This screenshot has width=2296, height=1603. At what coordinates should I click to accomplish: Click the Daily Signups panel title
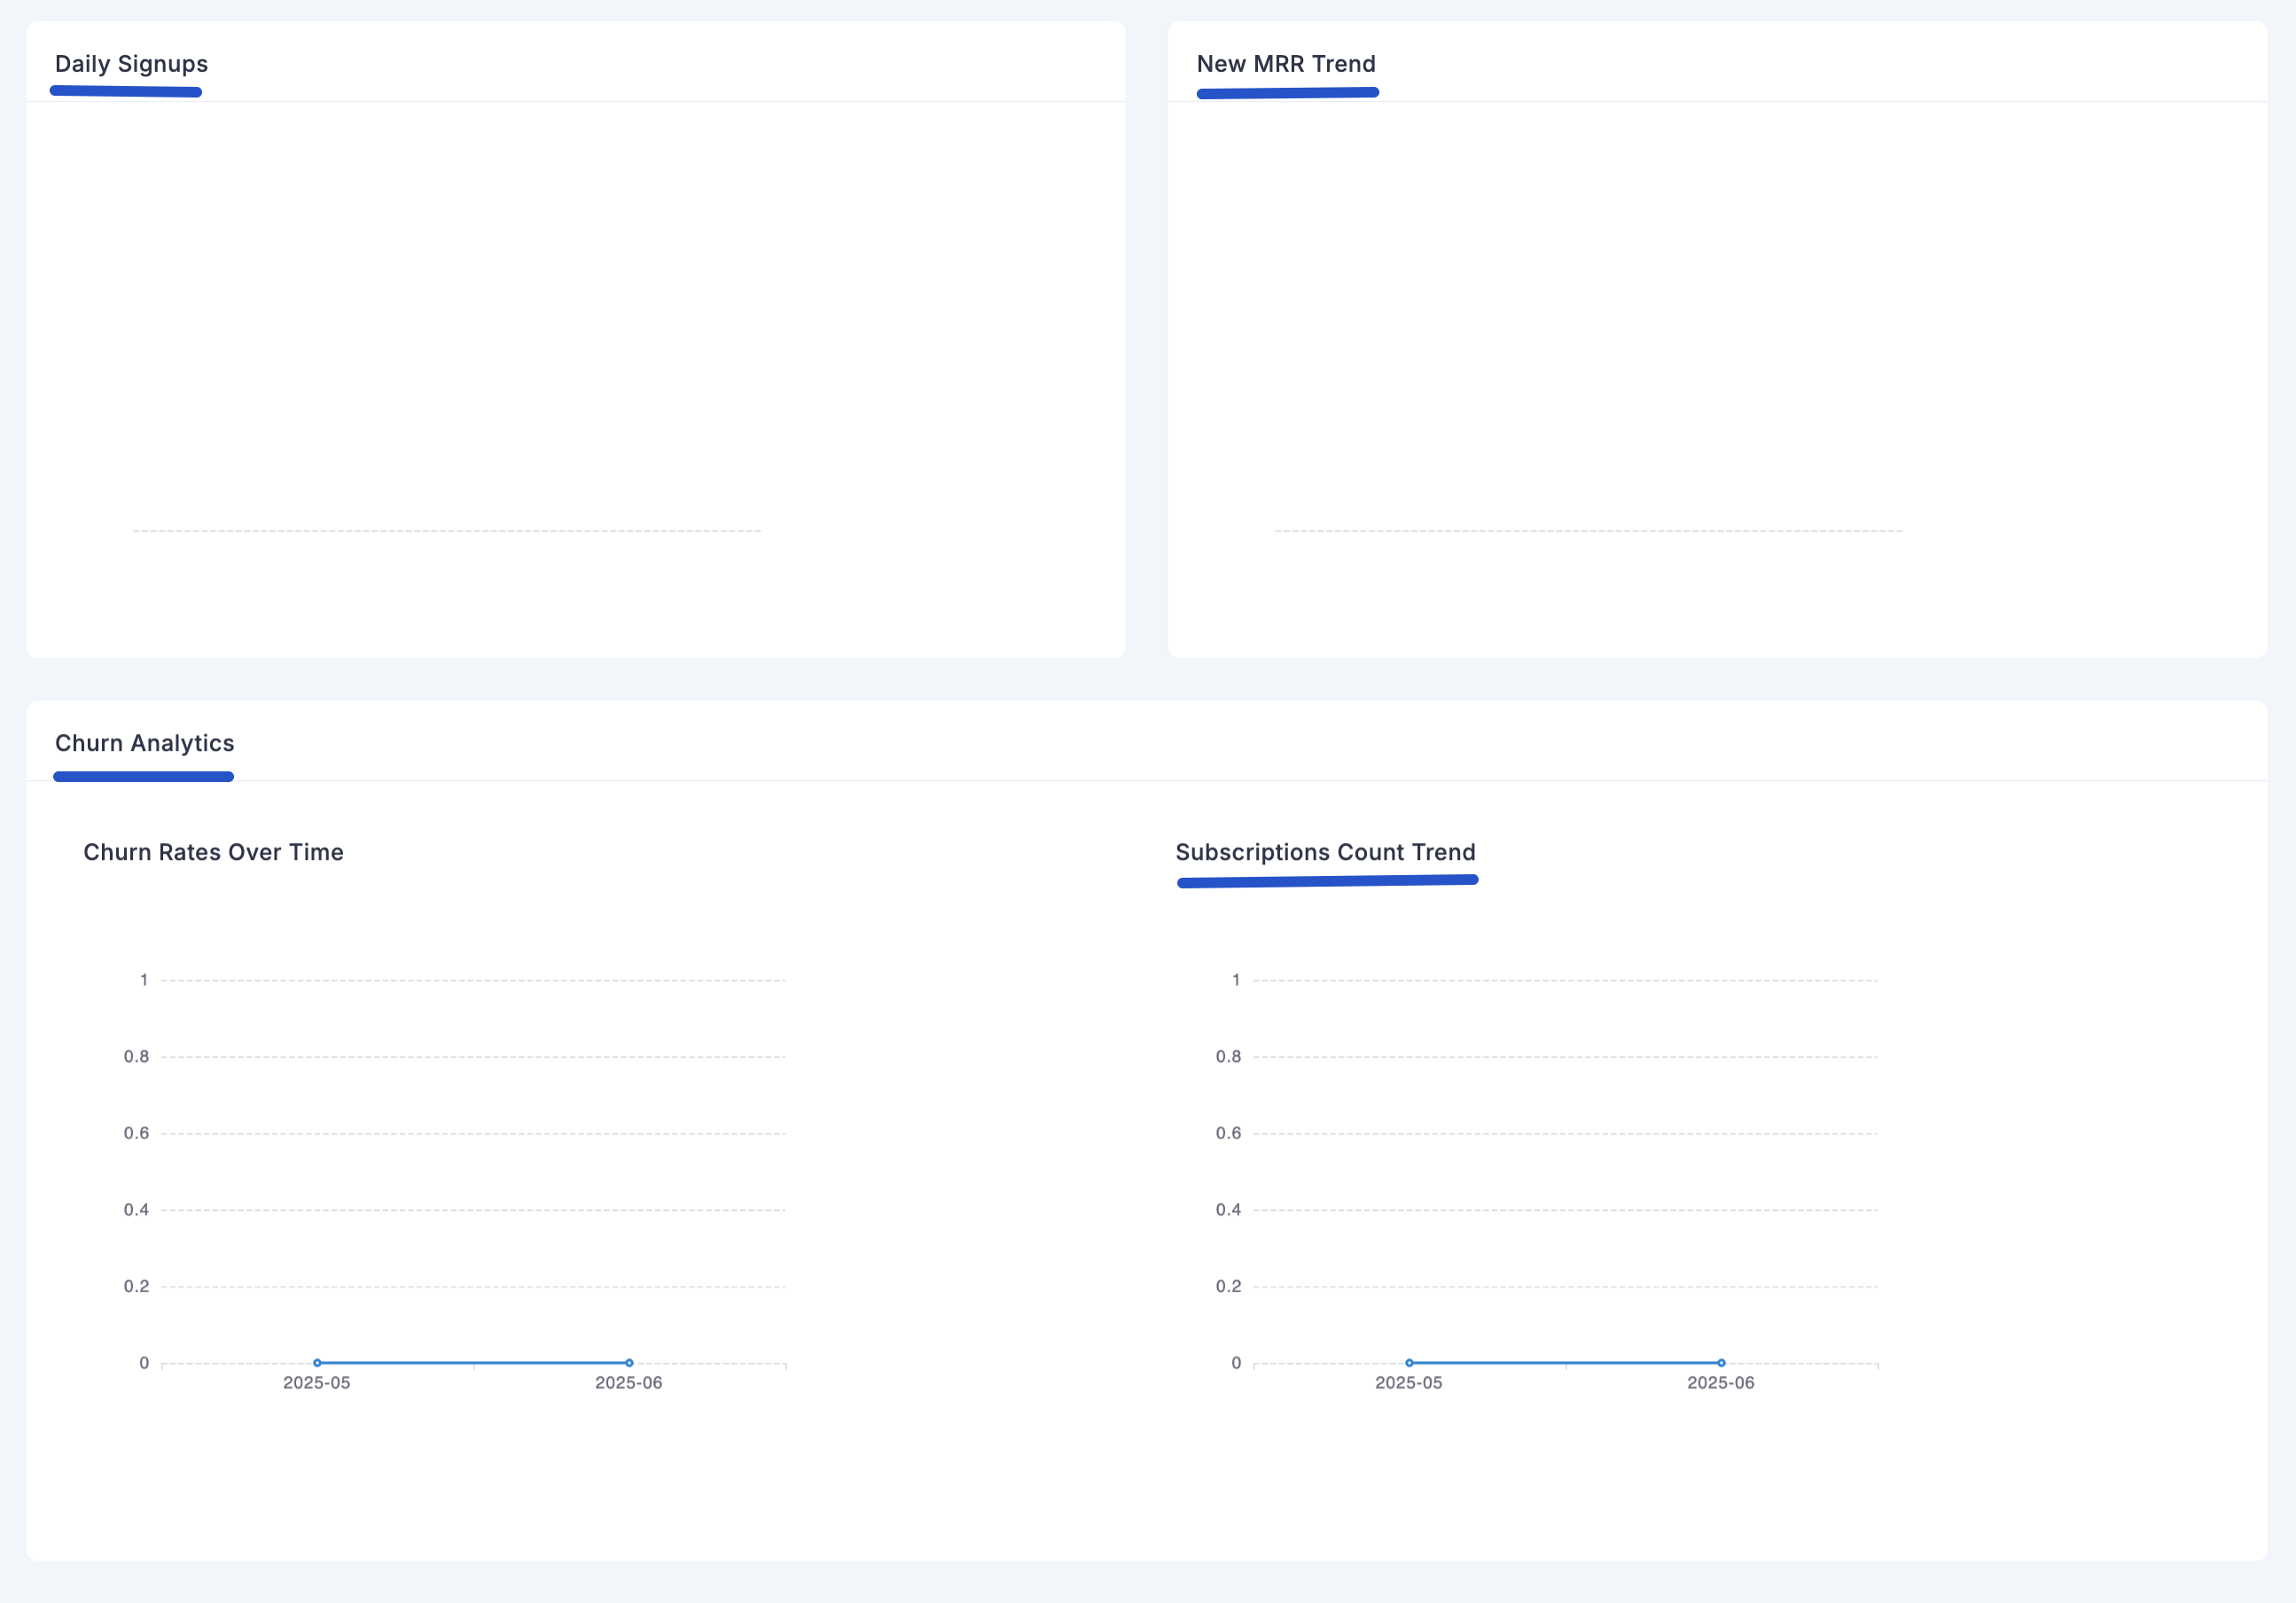131,64
